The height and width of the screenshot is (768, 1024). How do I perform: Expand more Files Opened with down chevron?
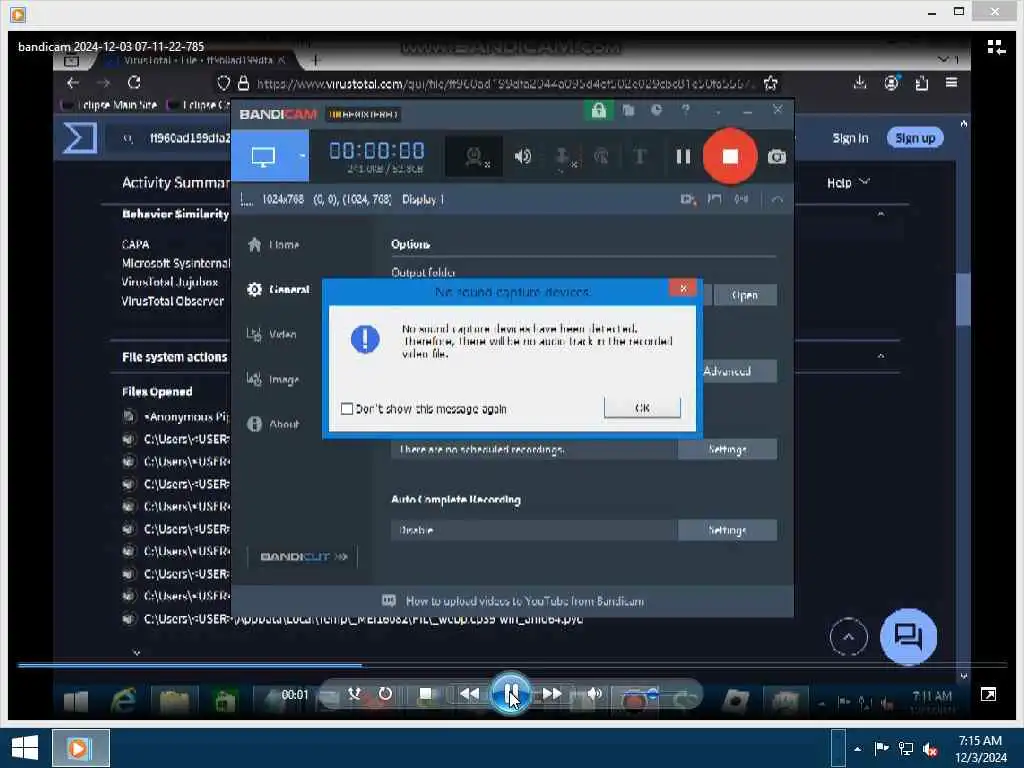click(x=136, y=652)
